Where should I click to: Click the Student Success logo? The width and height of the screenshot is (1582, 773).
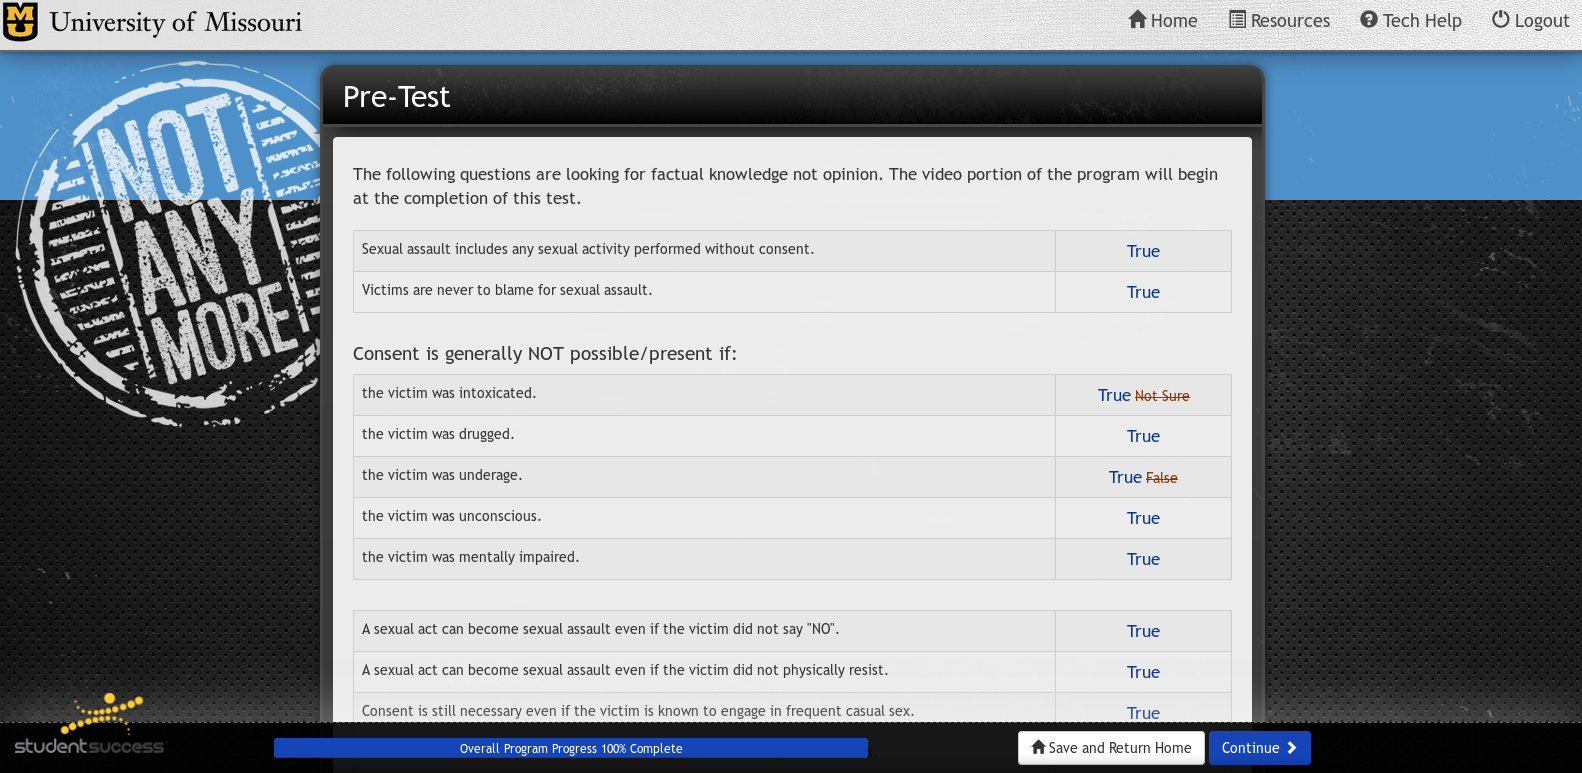click(x=88, y=730)
